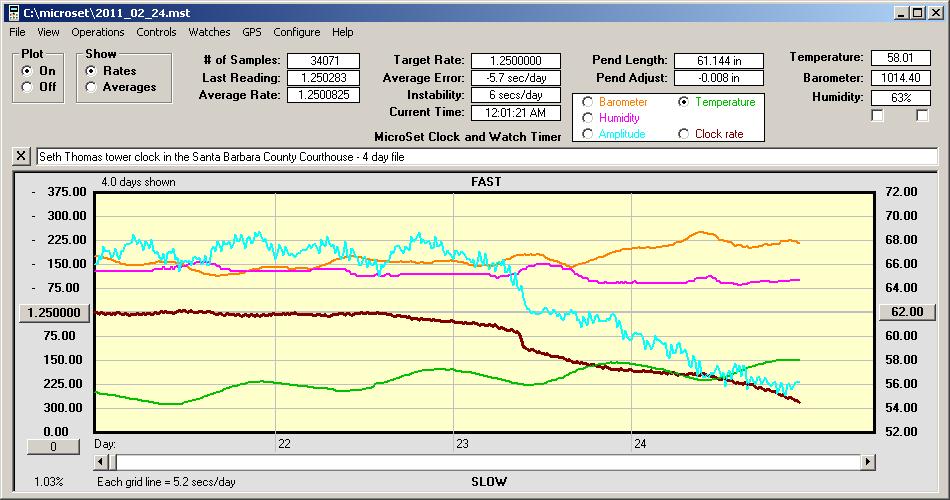
Task: Open the Controls menu
Action: click(x=156, y=32)
